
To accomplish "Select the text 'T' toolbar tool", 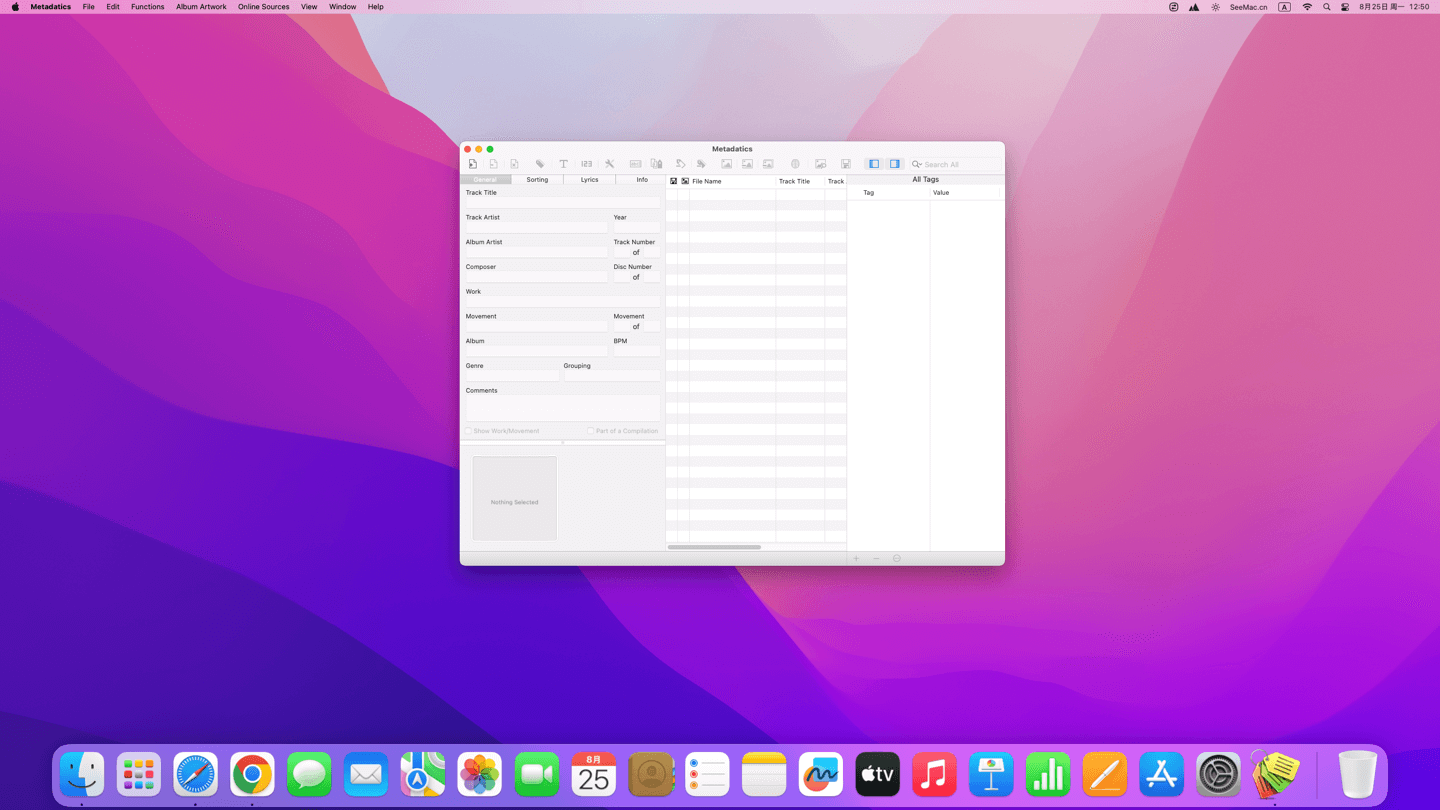I will (x=563, y=164).
